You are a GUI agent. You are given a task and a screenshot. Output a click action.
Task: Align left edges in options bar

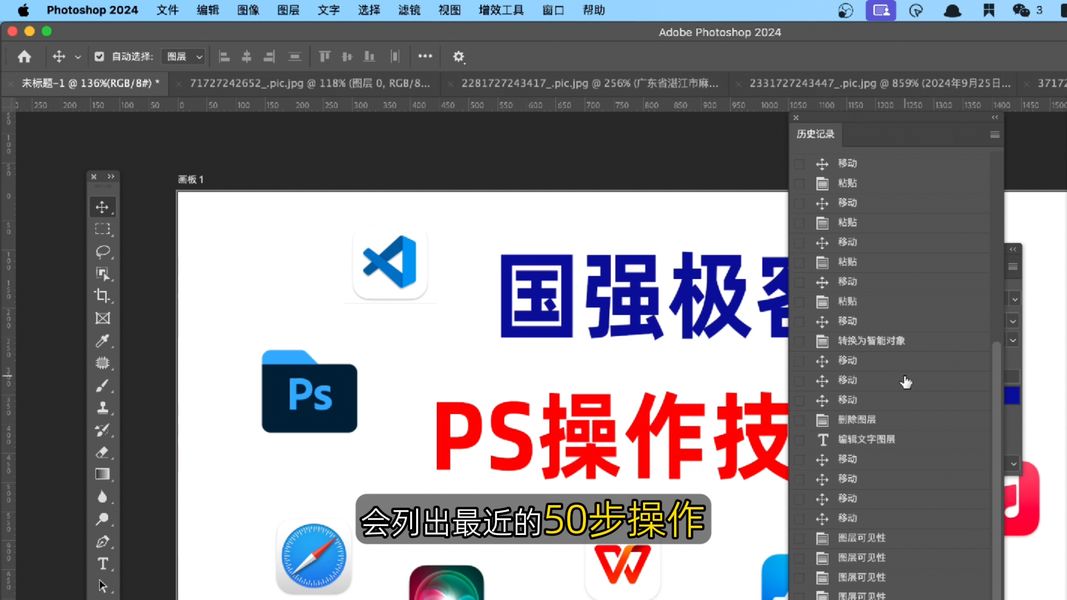tap(225, 56)
